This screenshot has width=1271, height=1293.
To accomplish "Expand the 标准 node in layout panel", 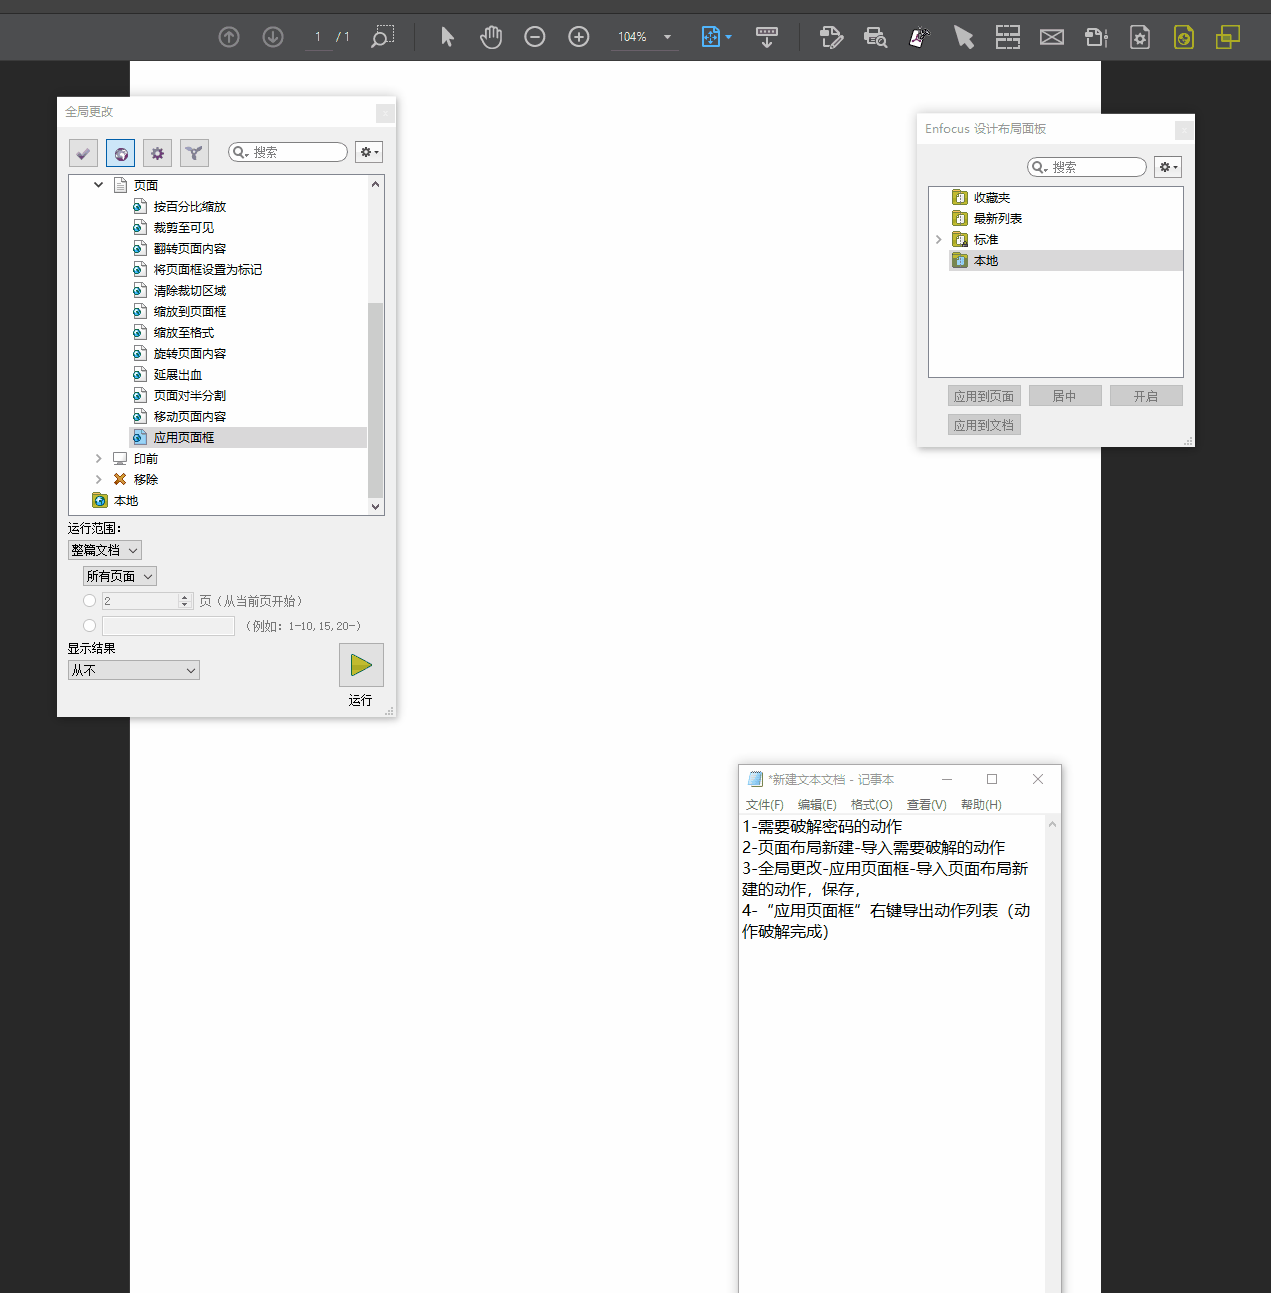I will (938, 239).
